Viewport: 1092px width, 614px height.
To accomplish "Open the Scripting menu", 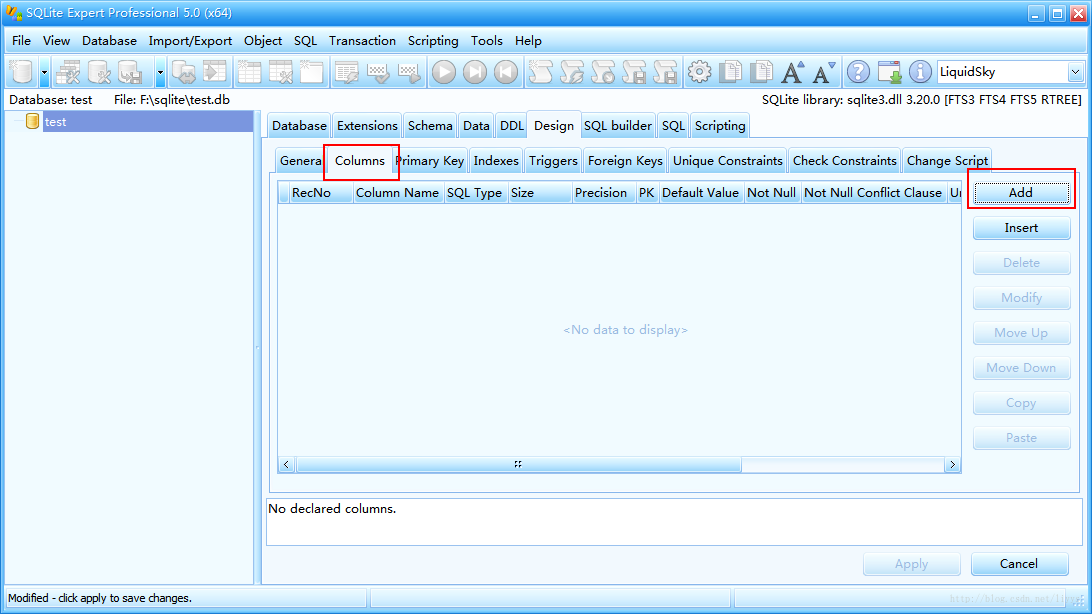I will [x=433, y=40].
